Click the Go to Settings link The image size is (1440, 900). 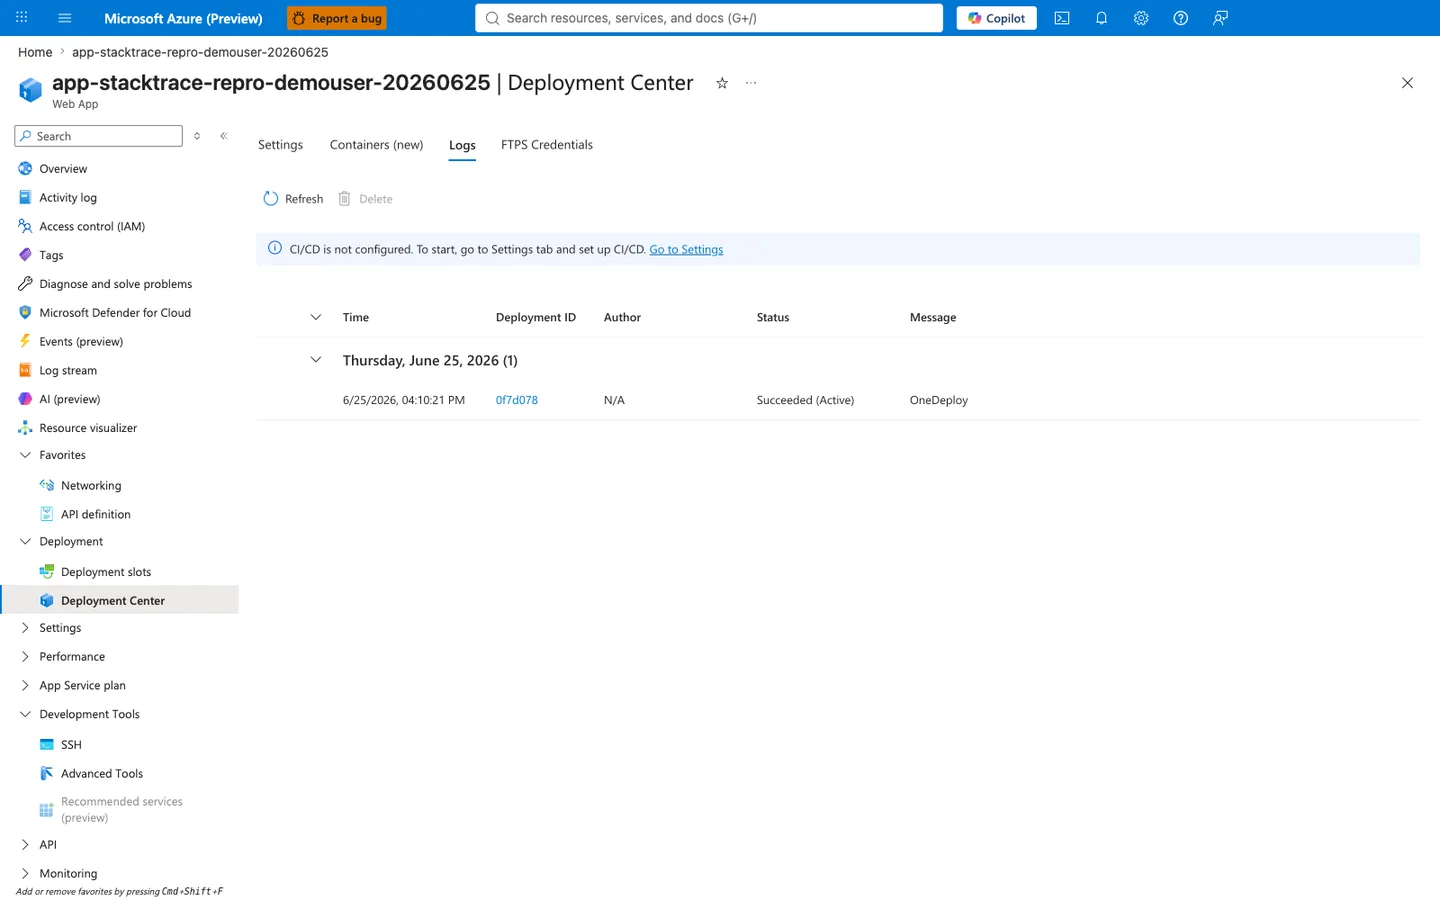coord(686,250)
